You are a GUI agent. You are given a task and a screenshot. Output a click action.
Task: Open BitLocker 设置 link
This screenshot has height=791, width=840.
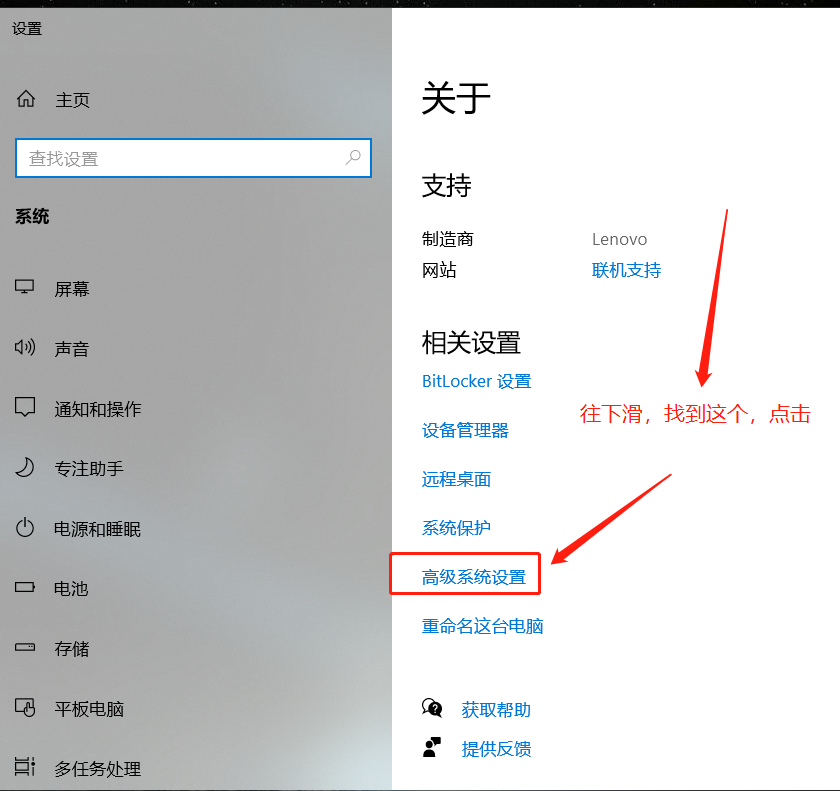tap(476, 381)
